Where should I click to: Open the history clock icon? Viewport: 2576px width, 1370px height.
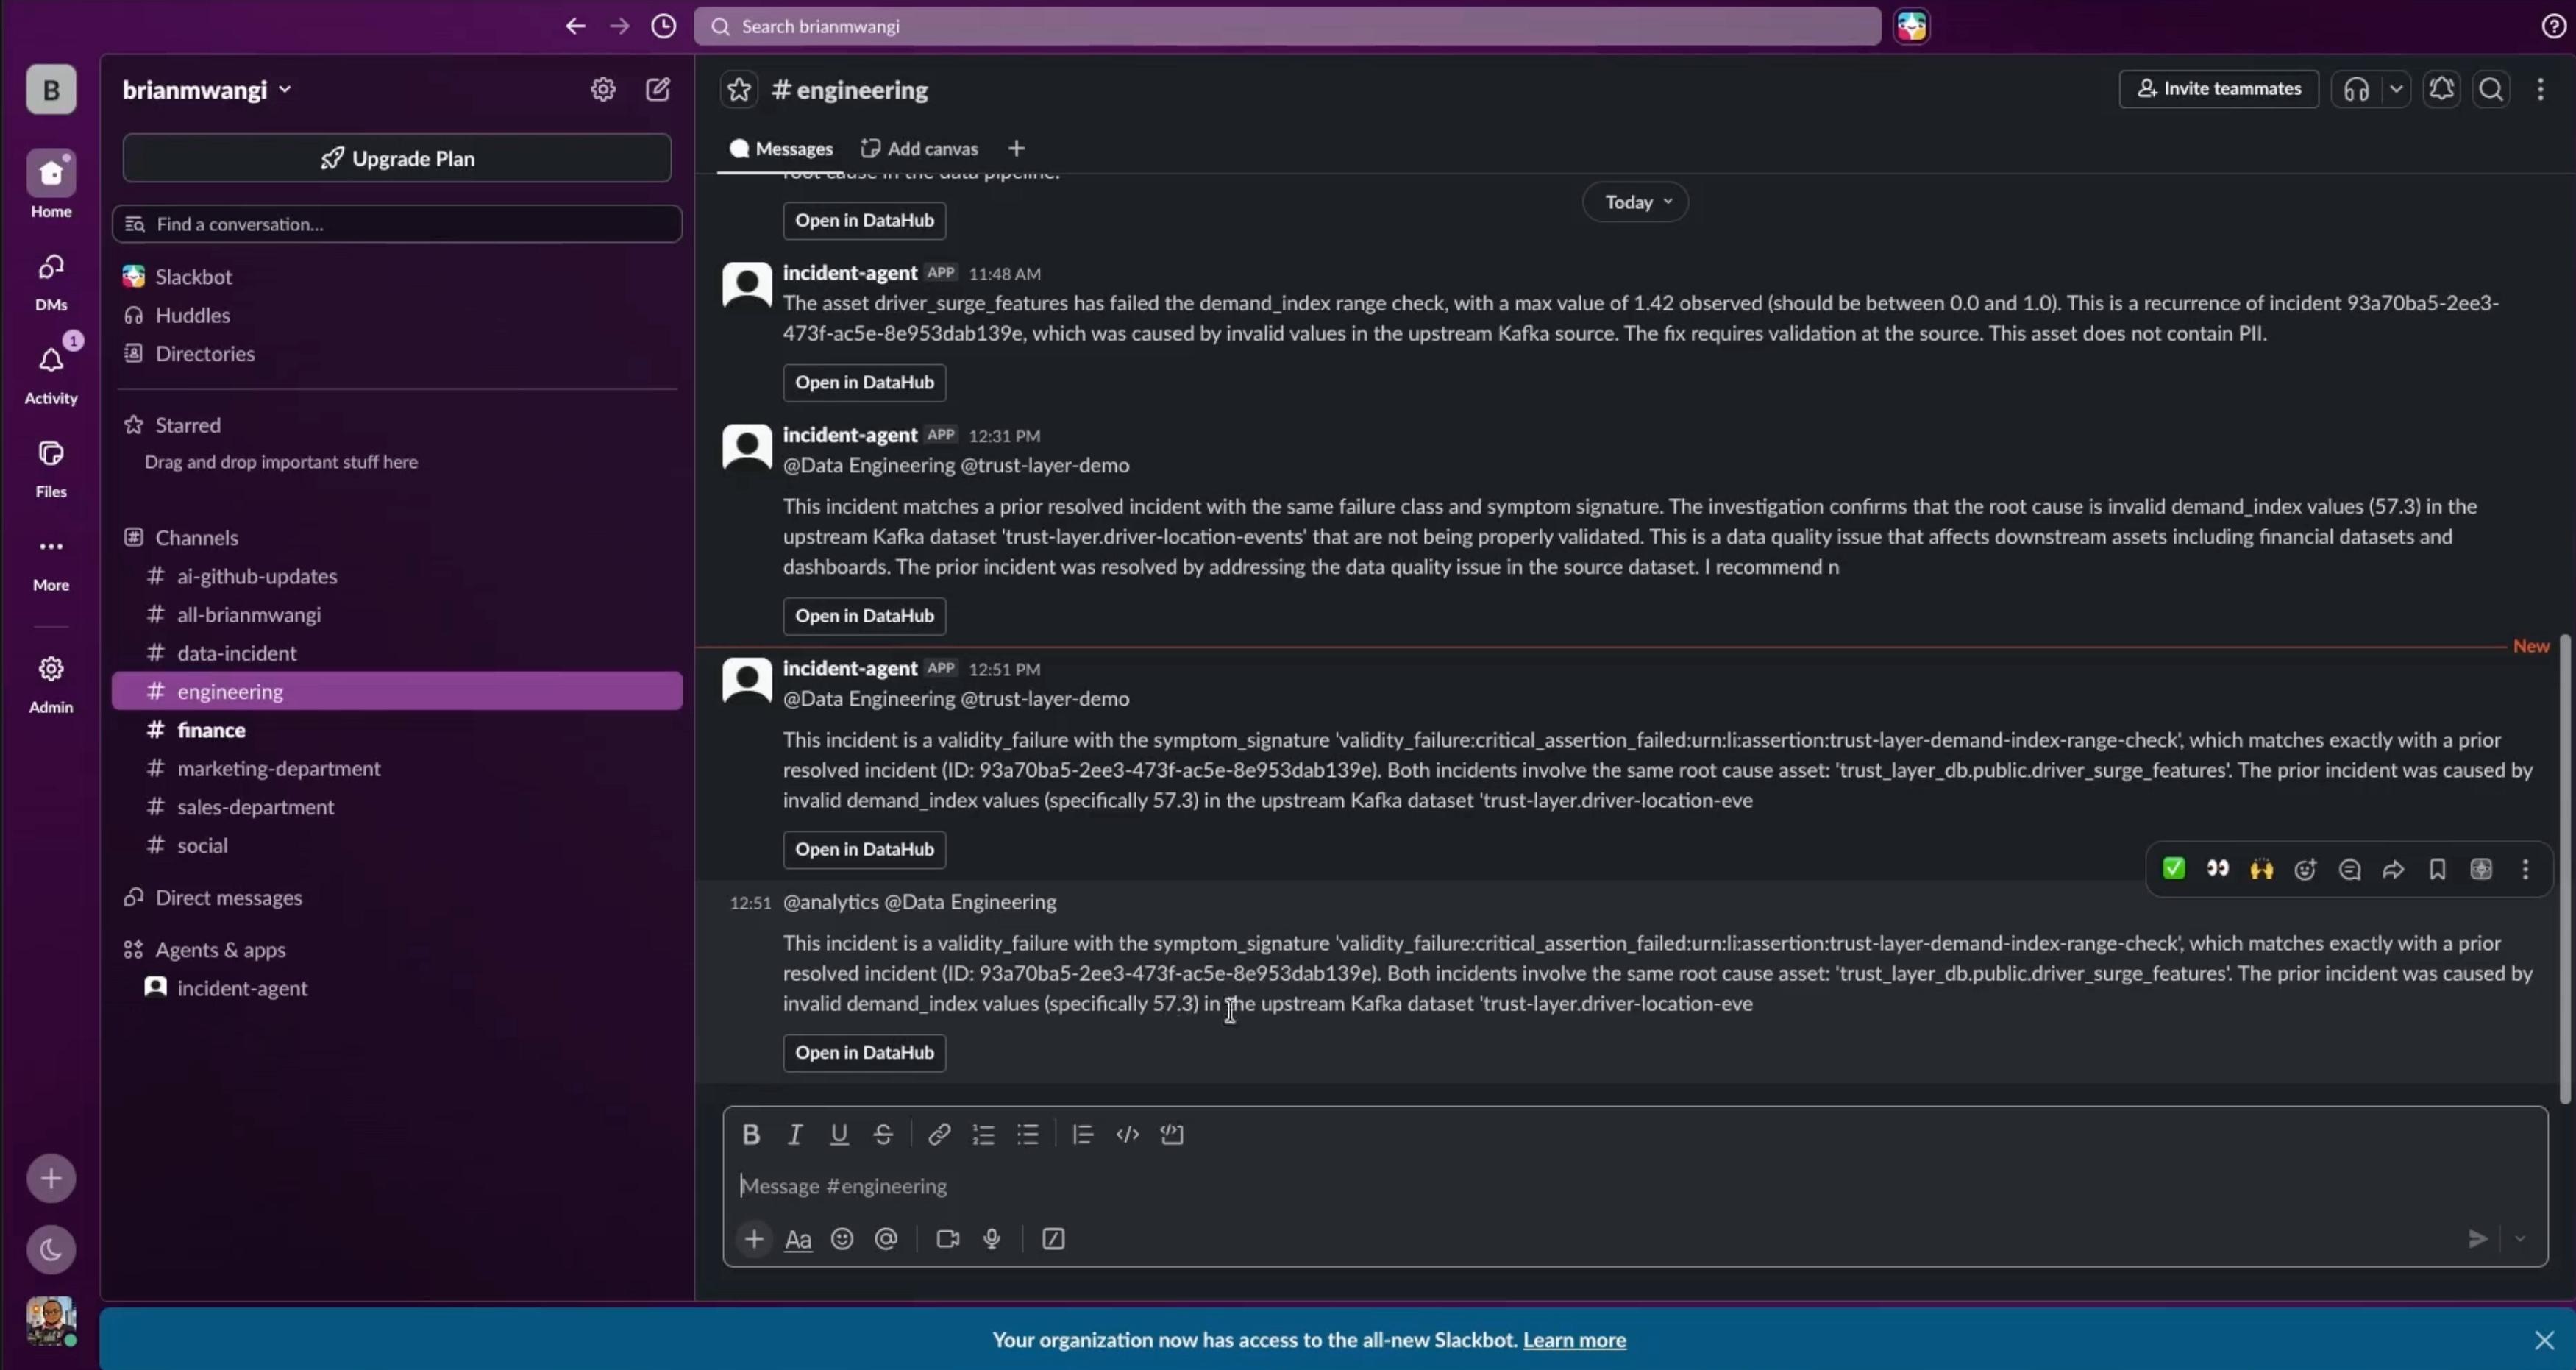[664, 26]
